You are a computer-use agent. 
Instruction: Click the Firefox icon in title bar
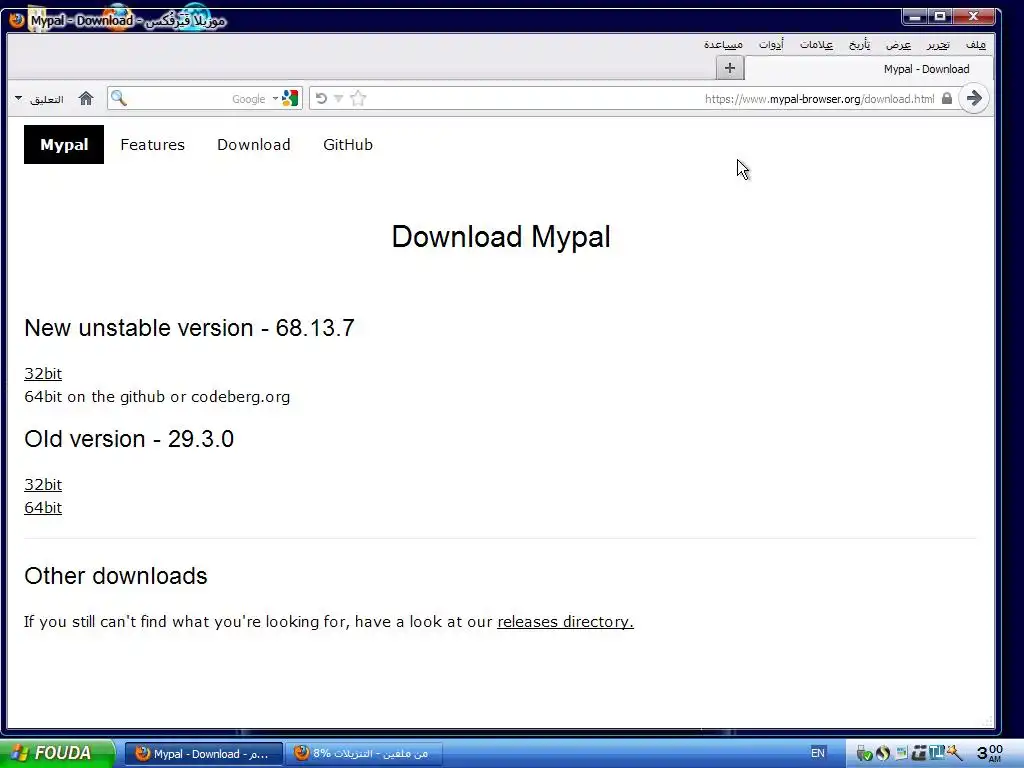point(17,20)
